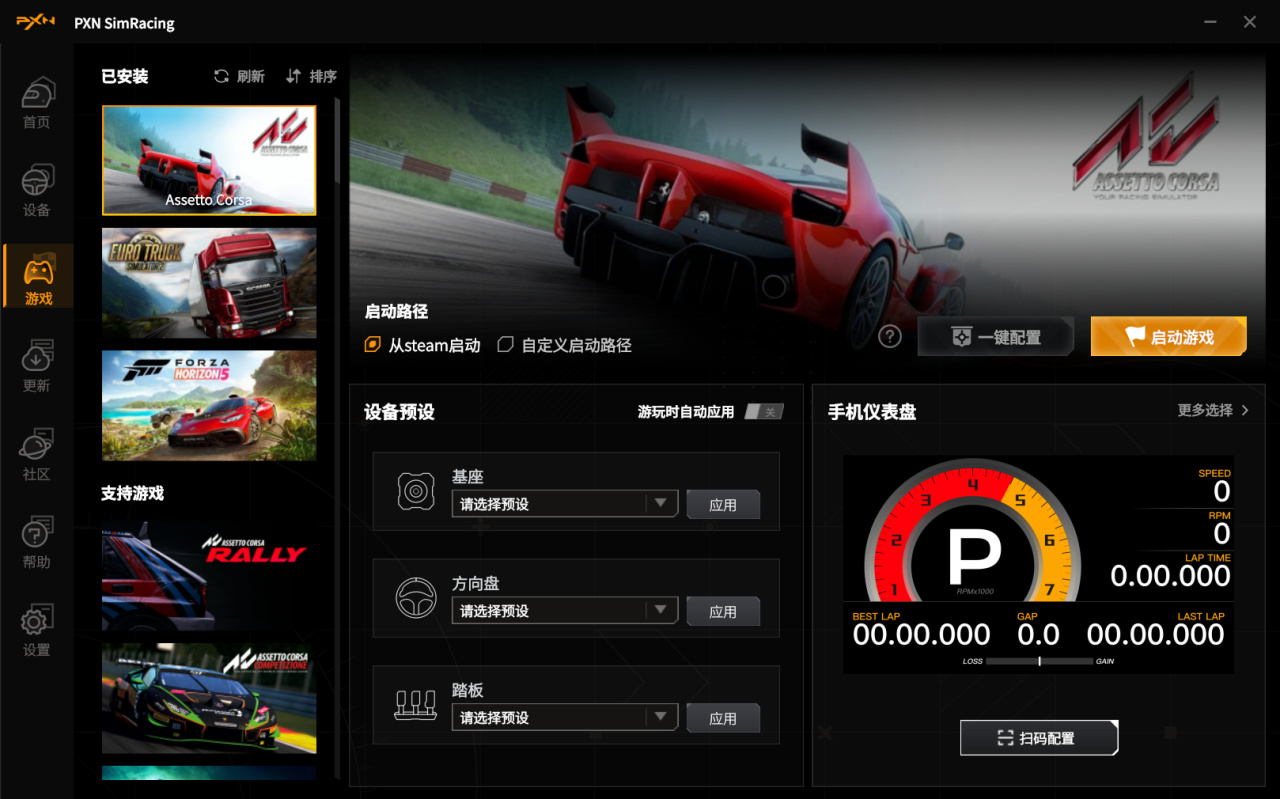Screen dimensions: 1280x799
Task: Click the 踏板 pedals icon
Action: click(x=416, y=705)
